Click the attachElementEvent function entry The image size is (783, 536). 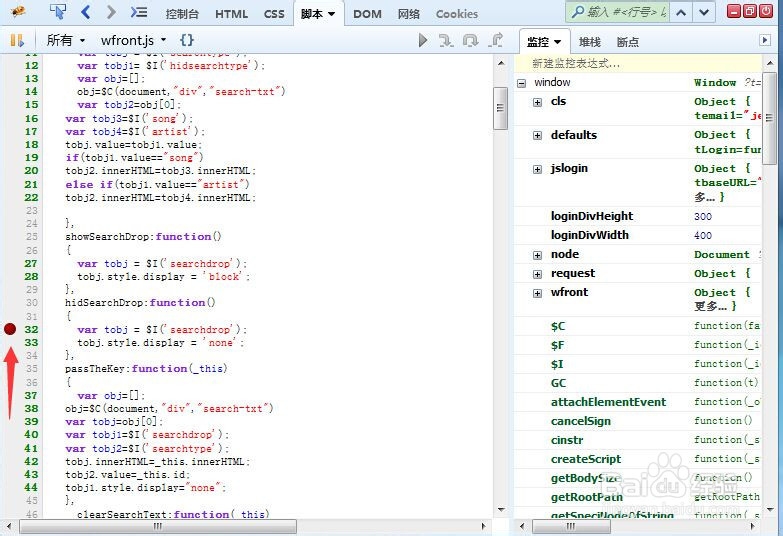click(x=608, y=402)
